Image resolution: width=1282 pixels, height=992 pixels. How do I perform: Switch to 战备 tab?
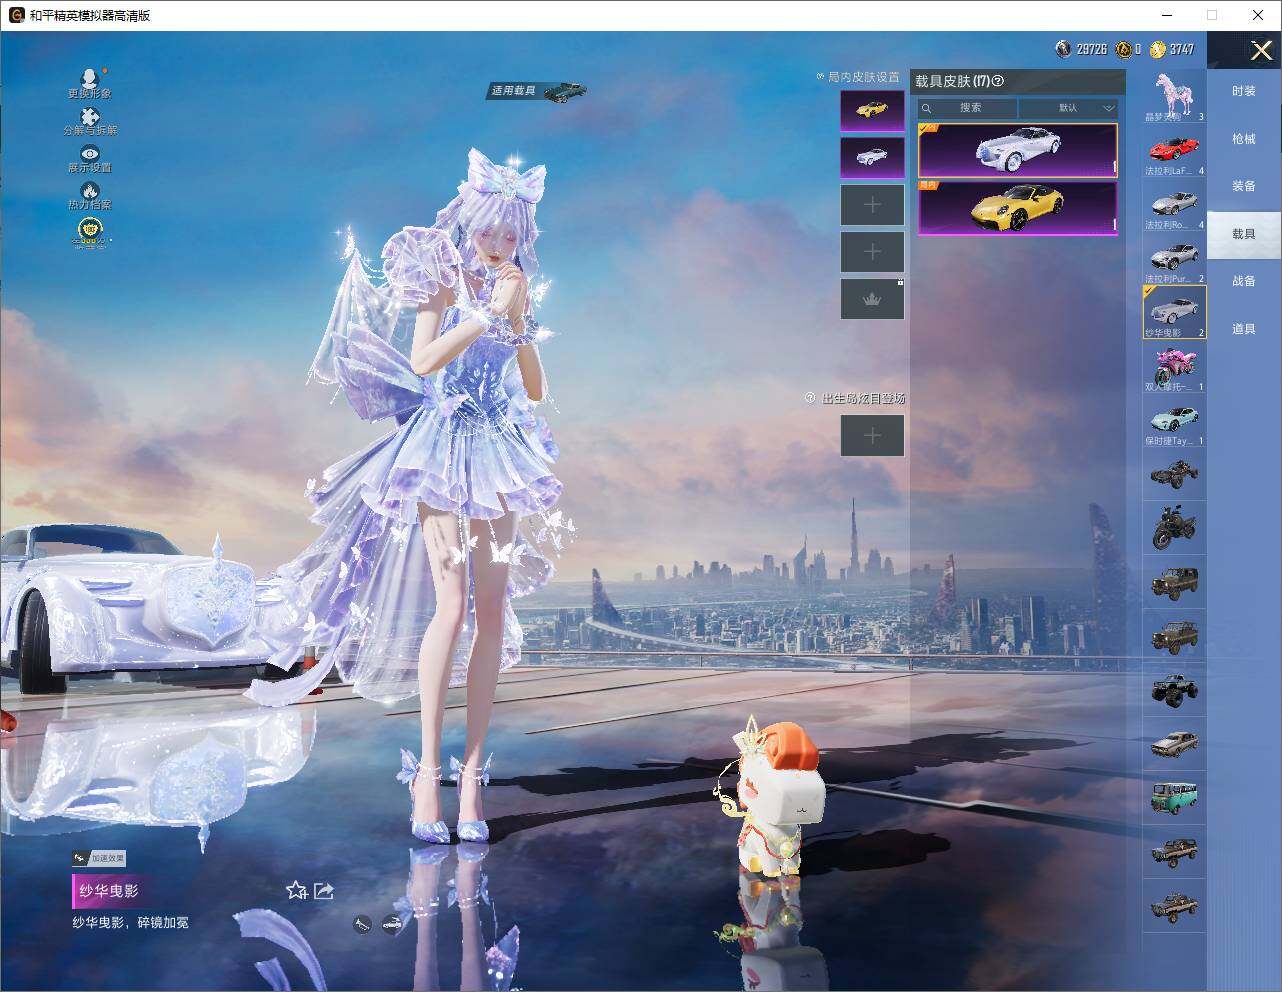click(x=1243, y=281)
